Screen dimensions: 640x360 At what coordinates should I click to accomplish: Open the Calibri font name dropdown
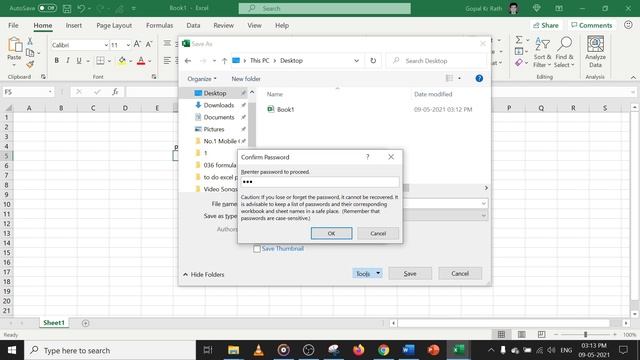(106, 45)
